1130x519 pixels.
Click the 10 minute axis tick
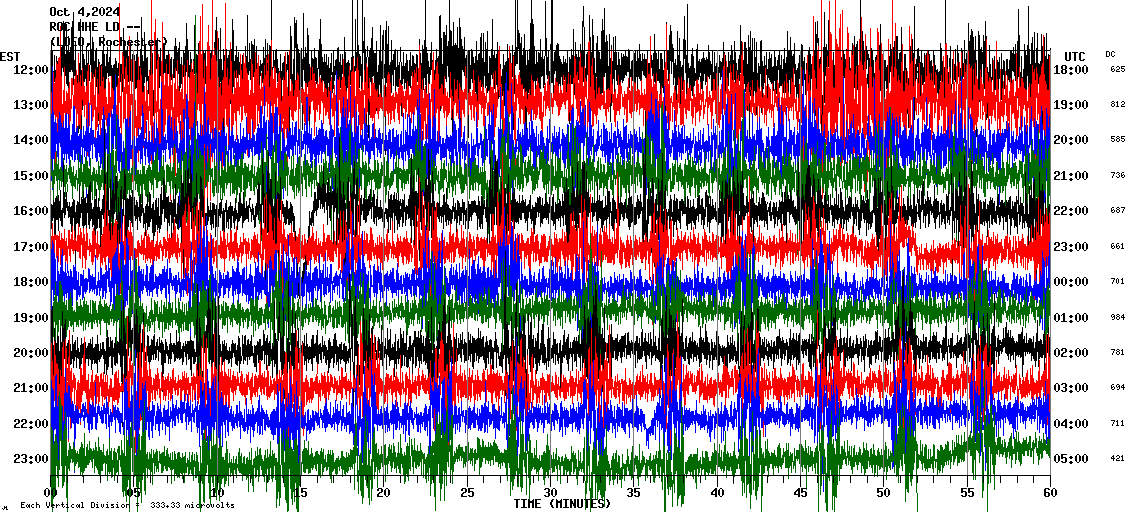pyautogui.click(x=217, y=493)
